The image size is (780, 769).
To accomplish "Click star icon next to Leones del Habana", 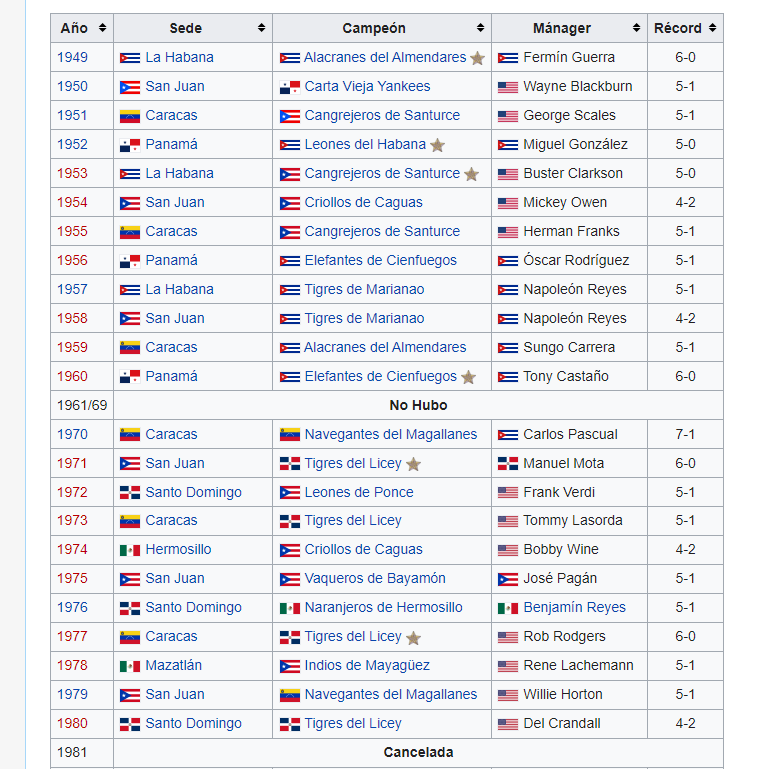I will (x=438, y=145).
